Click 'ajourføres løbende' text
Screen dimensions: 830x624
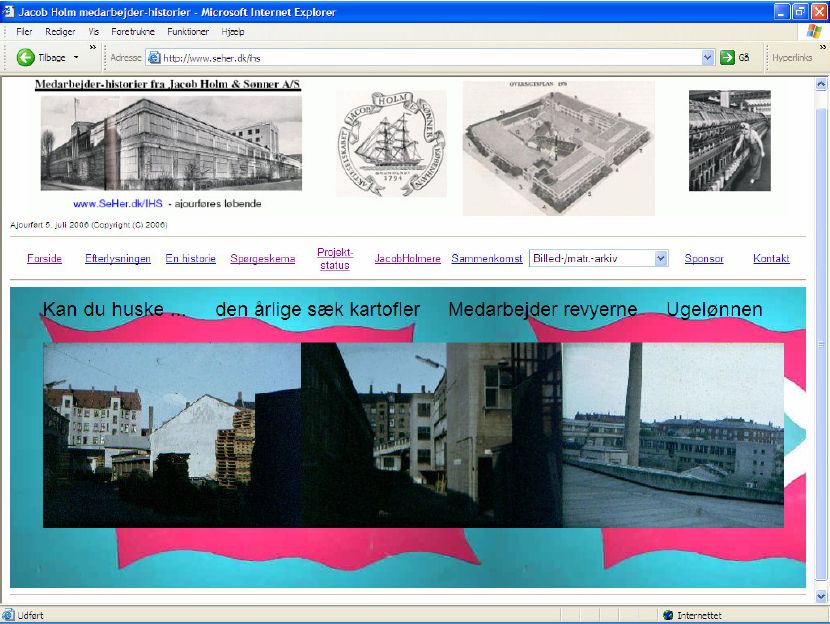pos(218,203)
